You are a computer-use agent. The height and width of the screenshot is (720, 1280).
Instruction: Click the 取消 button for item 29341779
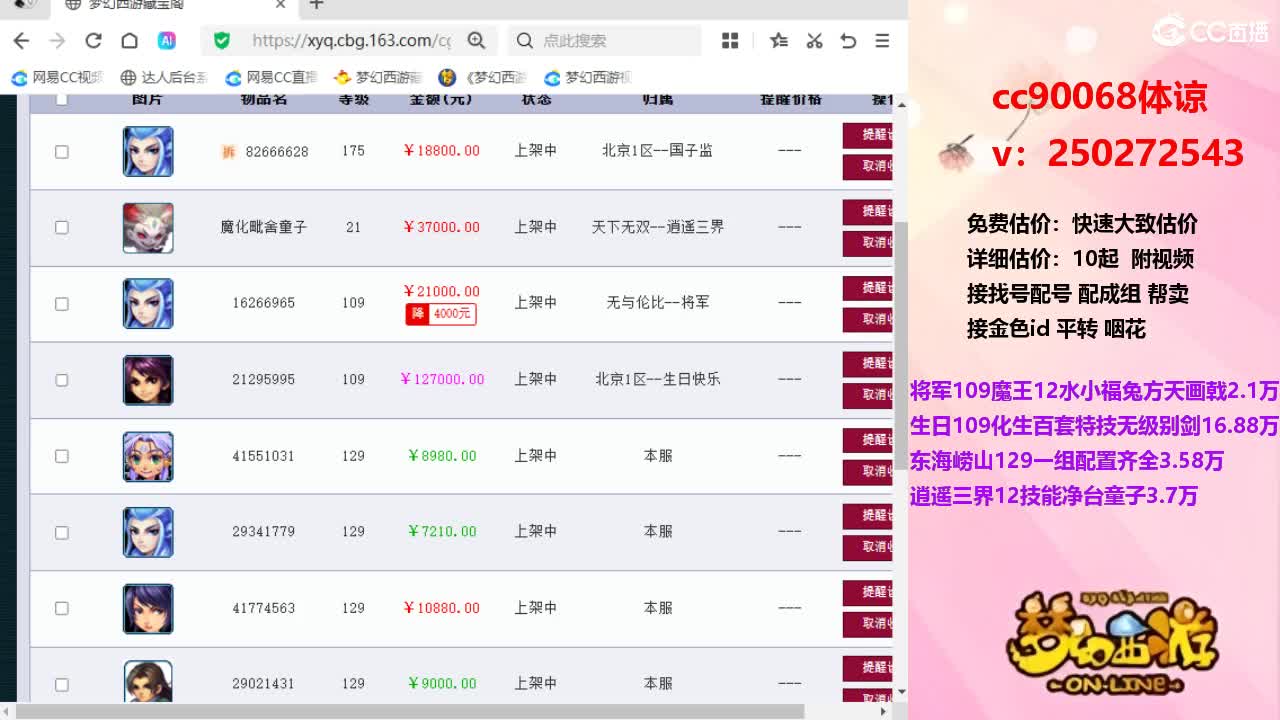868,547
